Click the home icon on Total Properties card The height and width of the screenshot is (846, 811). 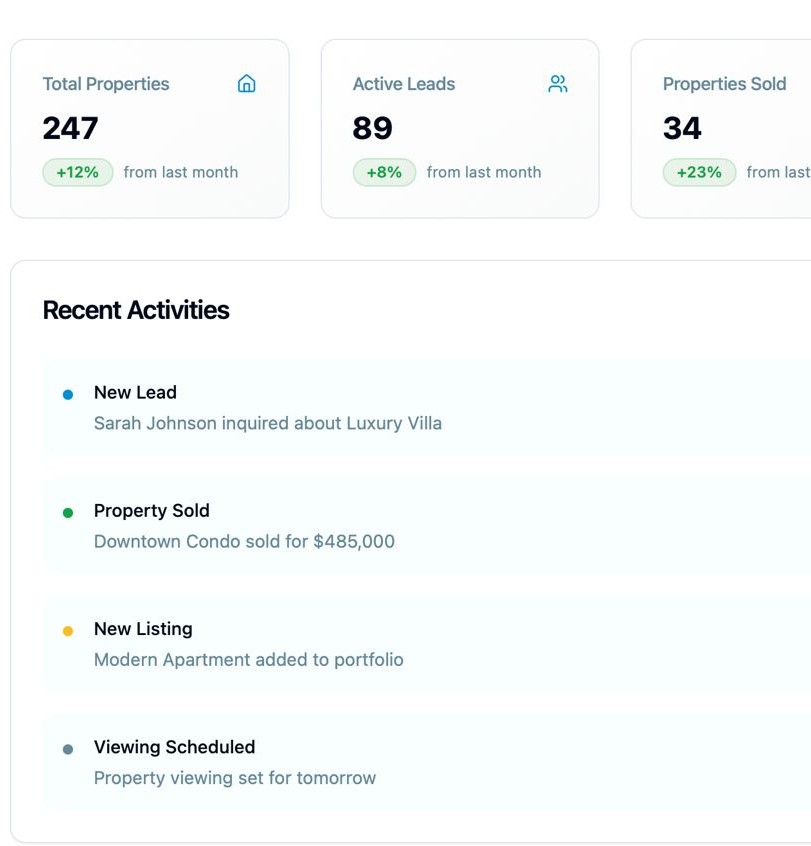[246, 84]
